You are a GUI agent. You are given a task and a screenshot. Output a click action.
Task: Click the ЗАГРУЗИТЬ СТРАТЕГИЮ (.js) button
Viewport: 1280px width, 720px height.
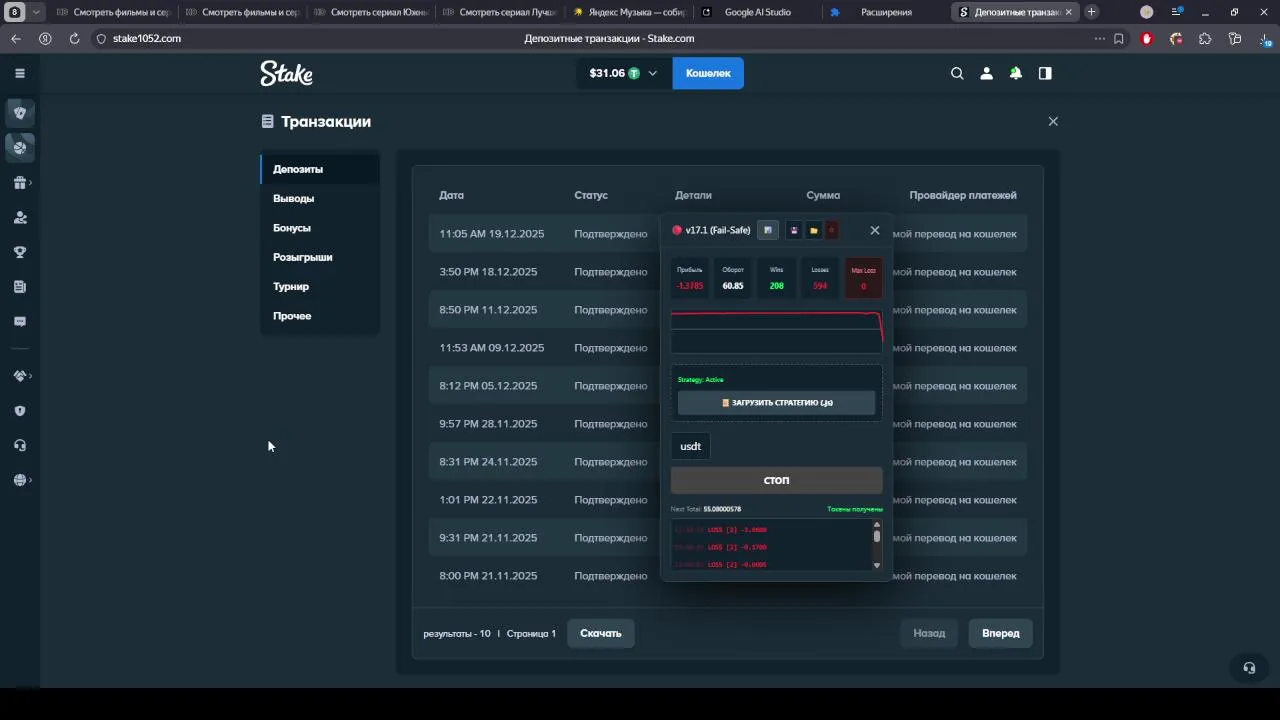click(x=776, y=402)
